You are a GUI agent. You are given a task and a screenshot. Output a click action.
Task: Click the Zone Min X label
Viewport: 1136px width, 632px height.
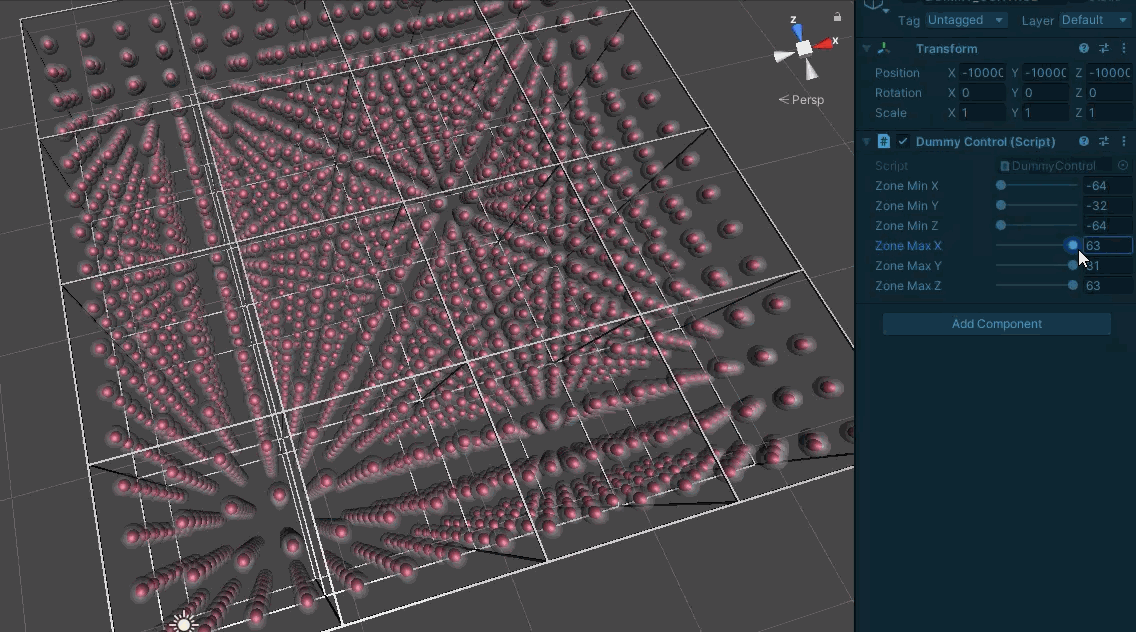point(906,186)
